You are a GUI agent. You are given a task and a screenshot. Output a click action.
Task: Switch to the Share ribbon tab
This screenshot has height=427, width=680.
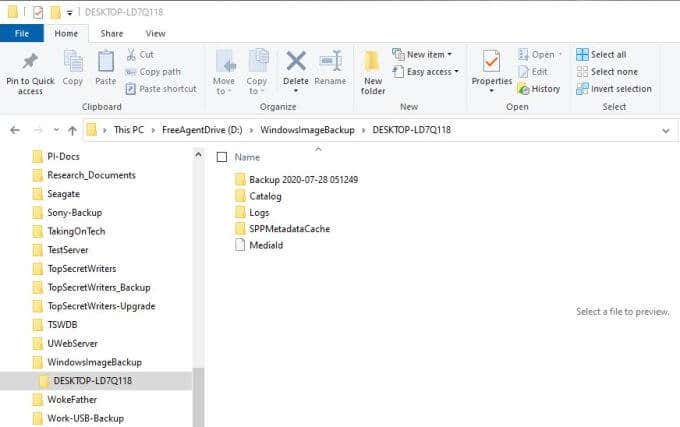pos(112,33)
